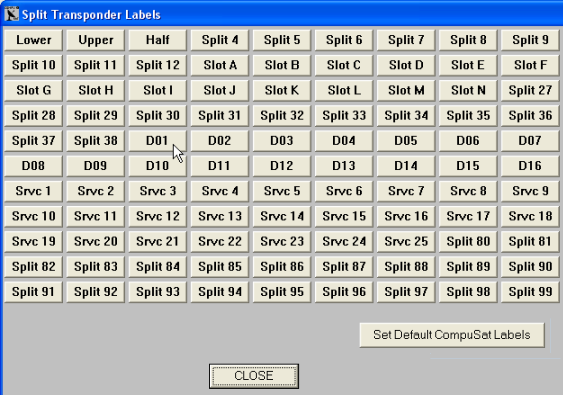Open the Split 99 label
563x395 pixels.
click(x=530, y=292)
